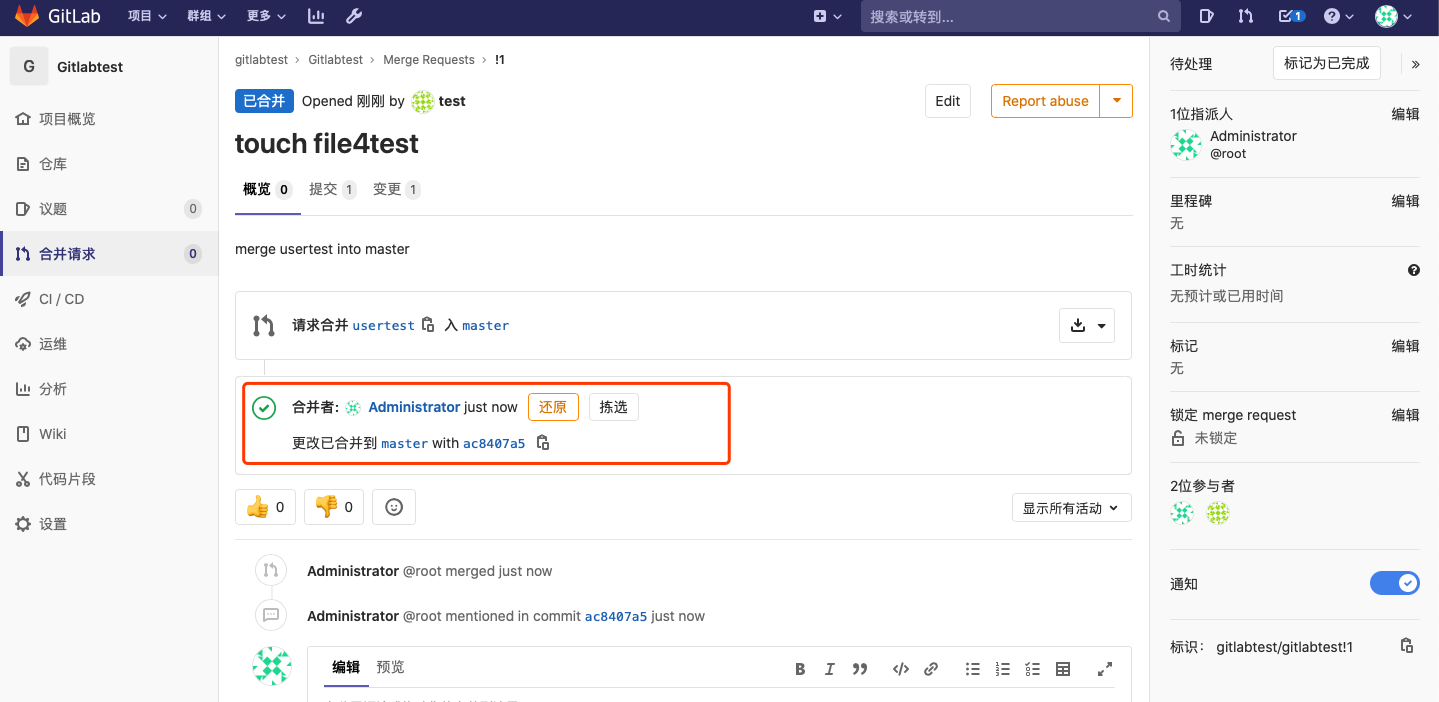This screenshot has height=702, width=1439.
Task: Disable the 通知 notifications toggle
Action: 1395,583
